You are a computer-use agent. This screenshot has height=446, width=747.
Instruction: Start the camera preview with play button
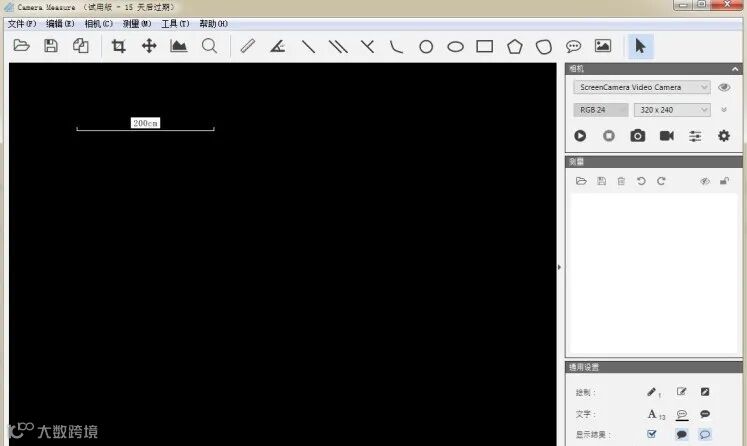[580, 136]
